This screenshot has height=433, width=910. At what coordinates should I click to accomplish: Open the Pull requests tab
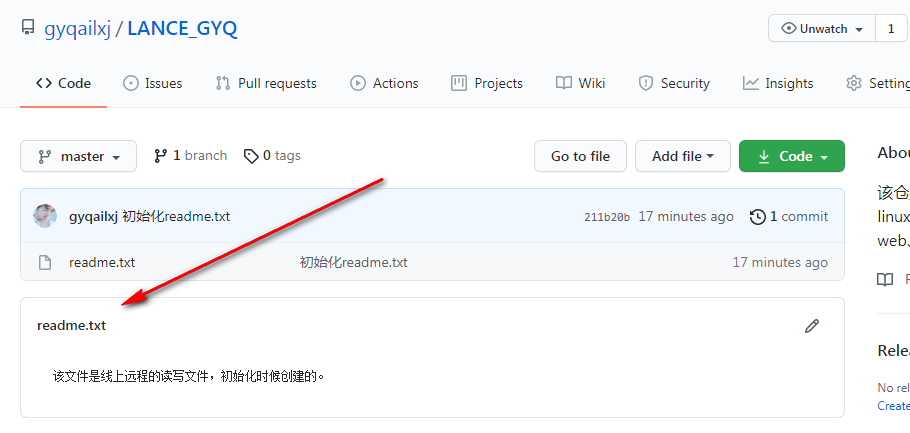click(266, 84)
